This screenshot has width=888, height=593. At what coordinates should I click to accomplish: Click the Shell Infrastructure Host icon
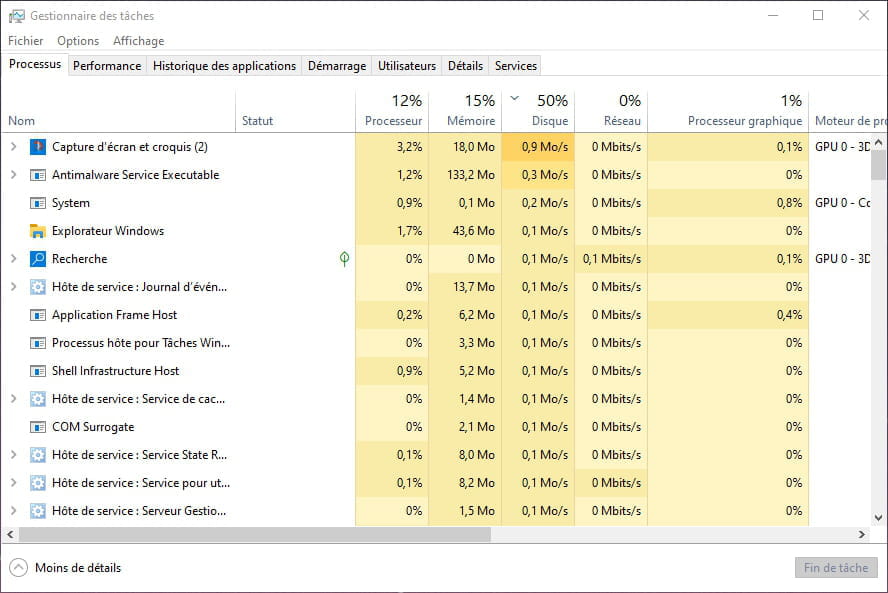point(37,371)
